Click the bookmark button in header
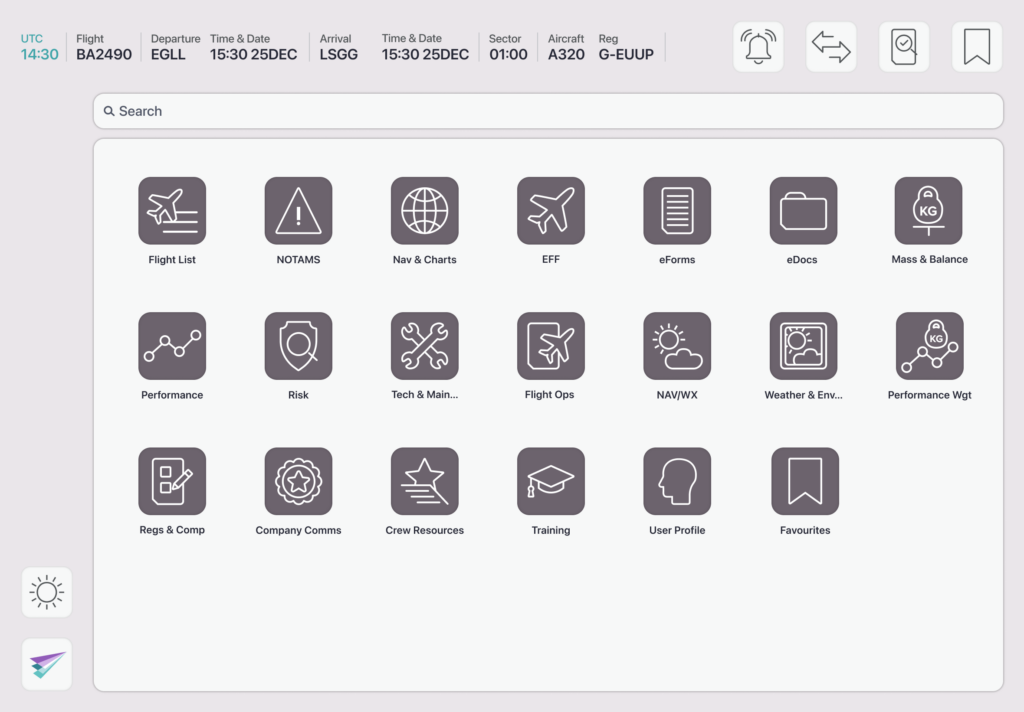The image size is (1024, 712). [976, 47]
